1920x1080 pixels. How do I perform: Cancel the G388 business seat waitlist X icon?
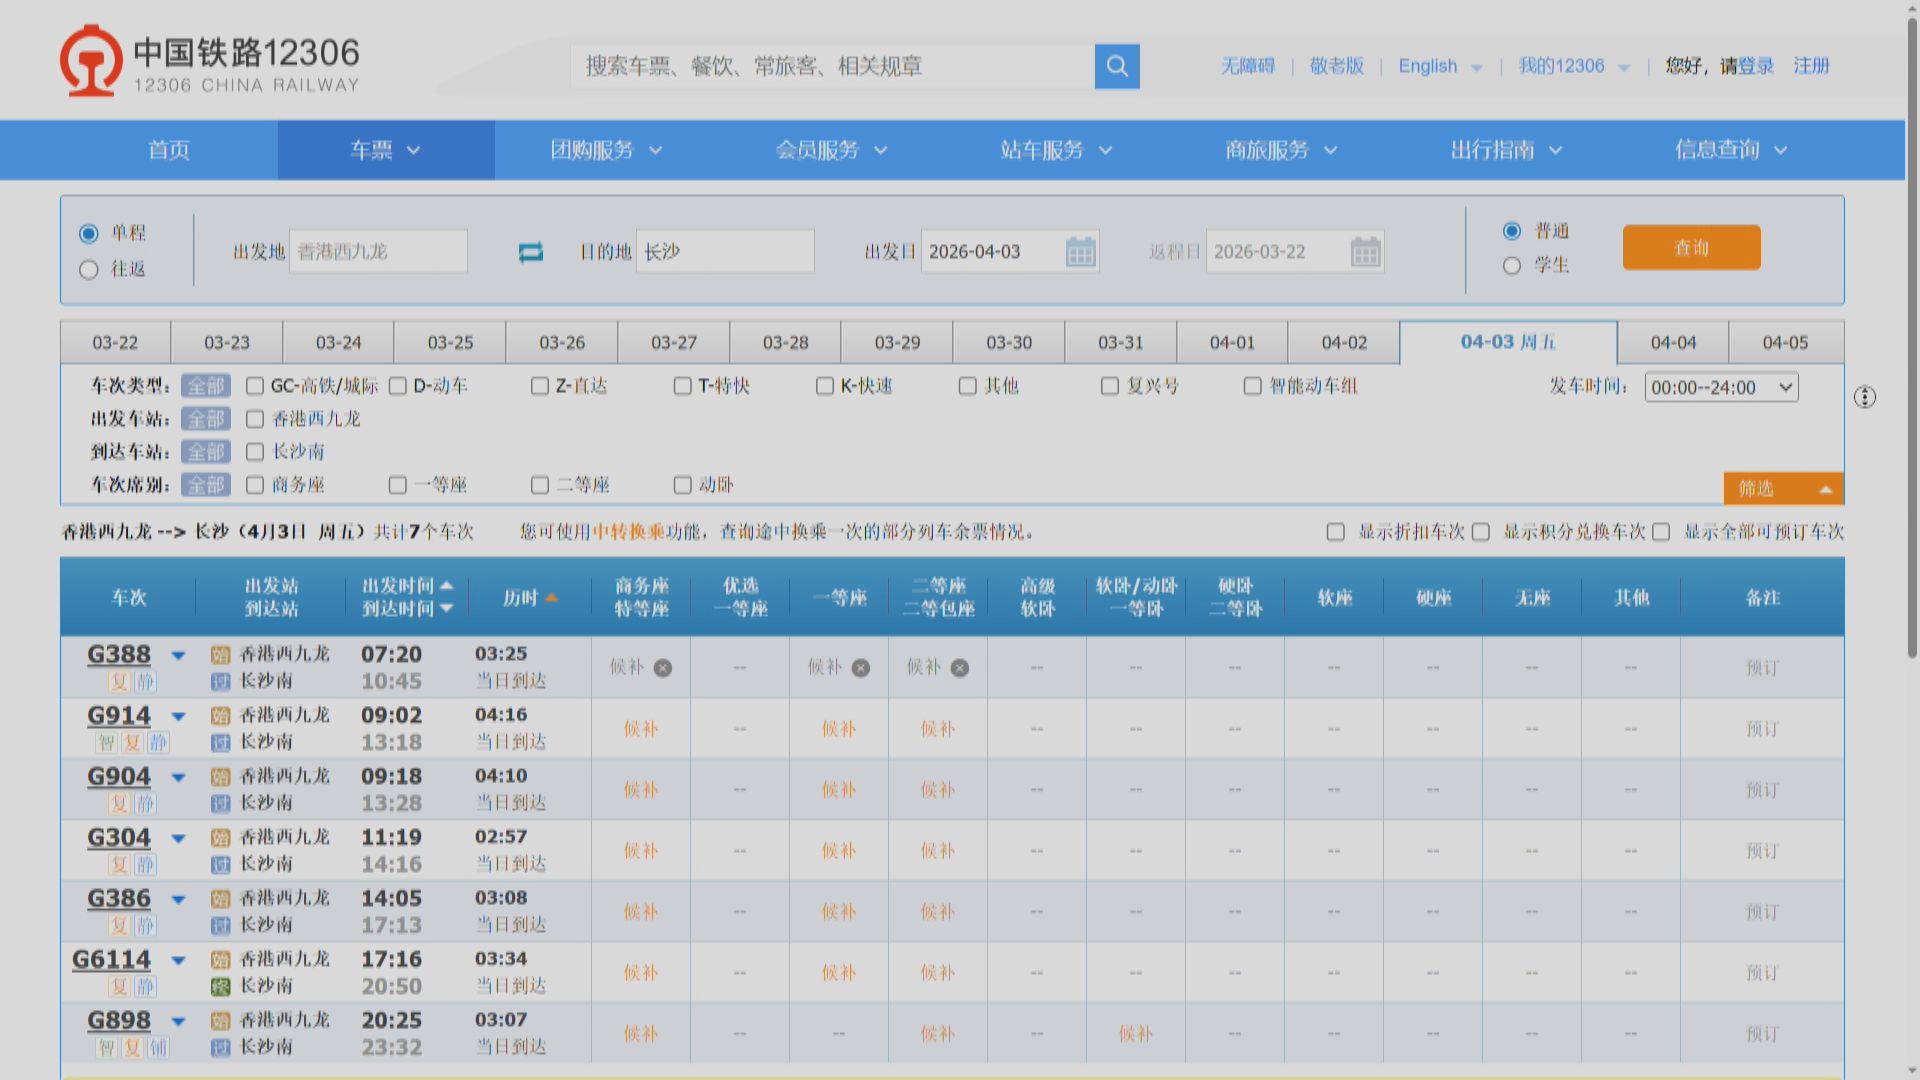663,668
